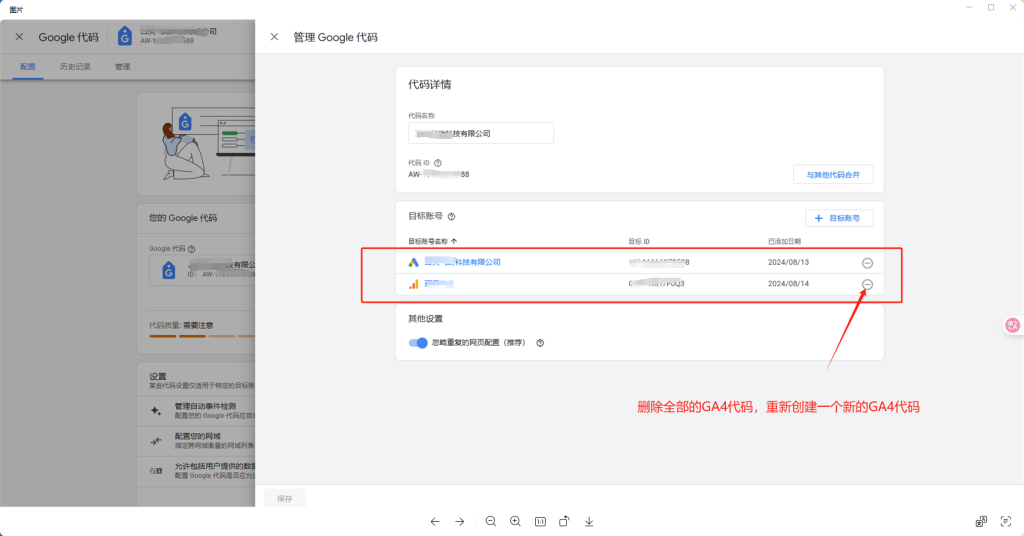This screenshot has width=1024, height=536.
Task: Show image at actual size 1:1
Action: [540, 522]
